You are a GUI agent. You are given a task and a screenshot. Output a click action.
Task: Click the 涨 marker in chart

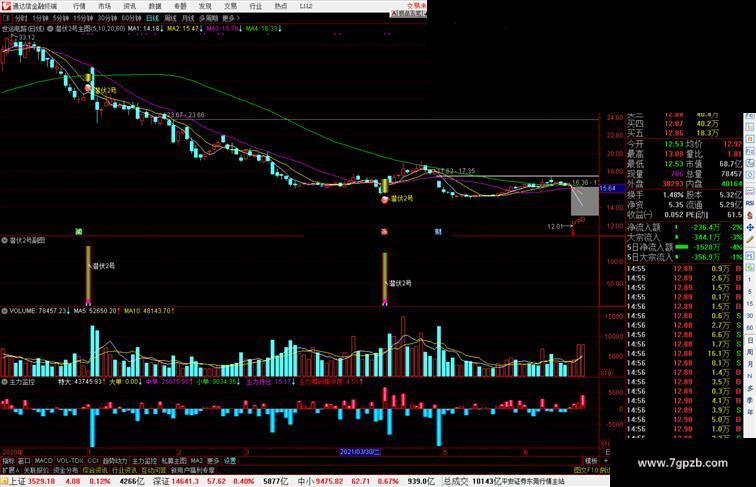click(384, 232)
